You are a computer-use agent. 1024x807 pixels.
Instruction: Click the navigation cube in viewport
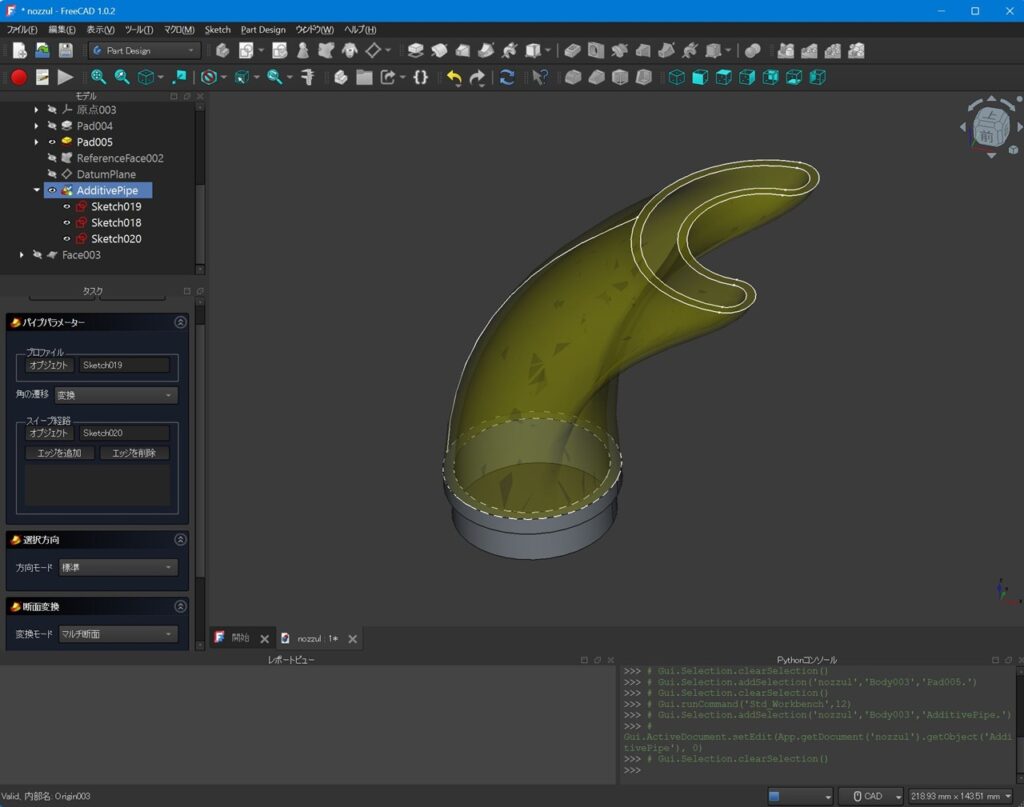(x=988, y=129)
